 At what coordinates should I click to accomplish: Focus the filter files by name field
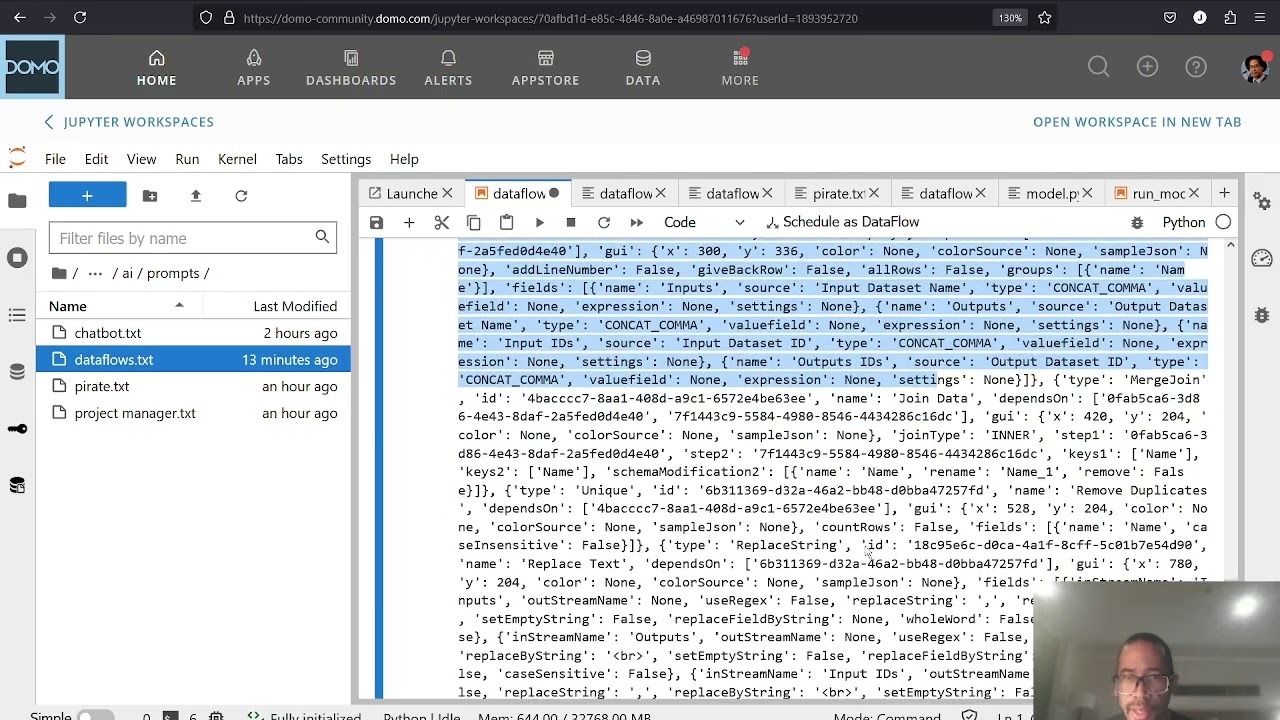pos(192,238)
